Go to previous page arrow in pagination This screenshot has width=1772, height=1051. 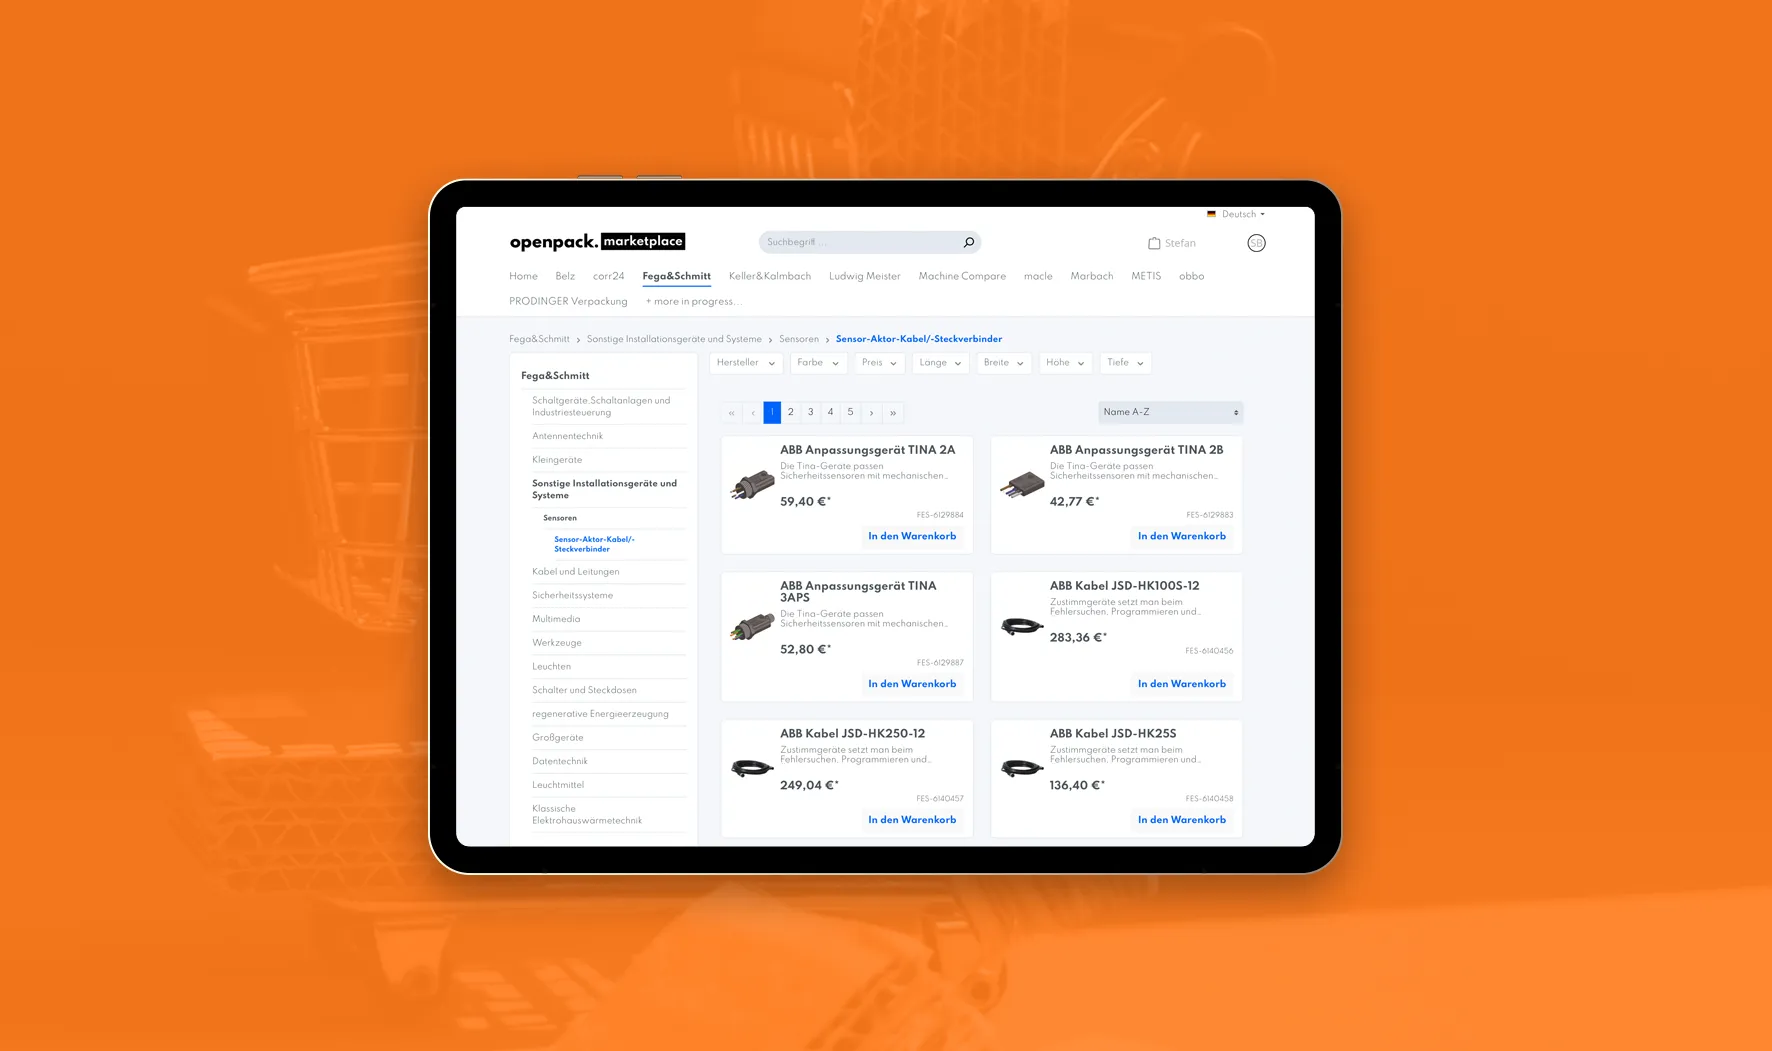pyautogui.click(x=753, y=413)
